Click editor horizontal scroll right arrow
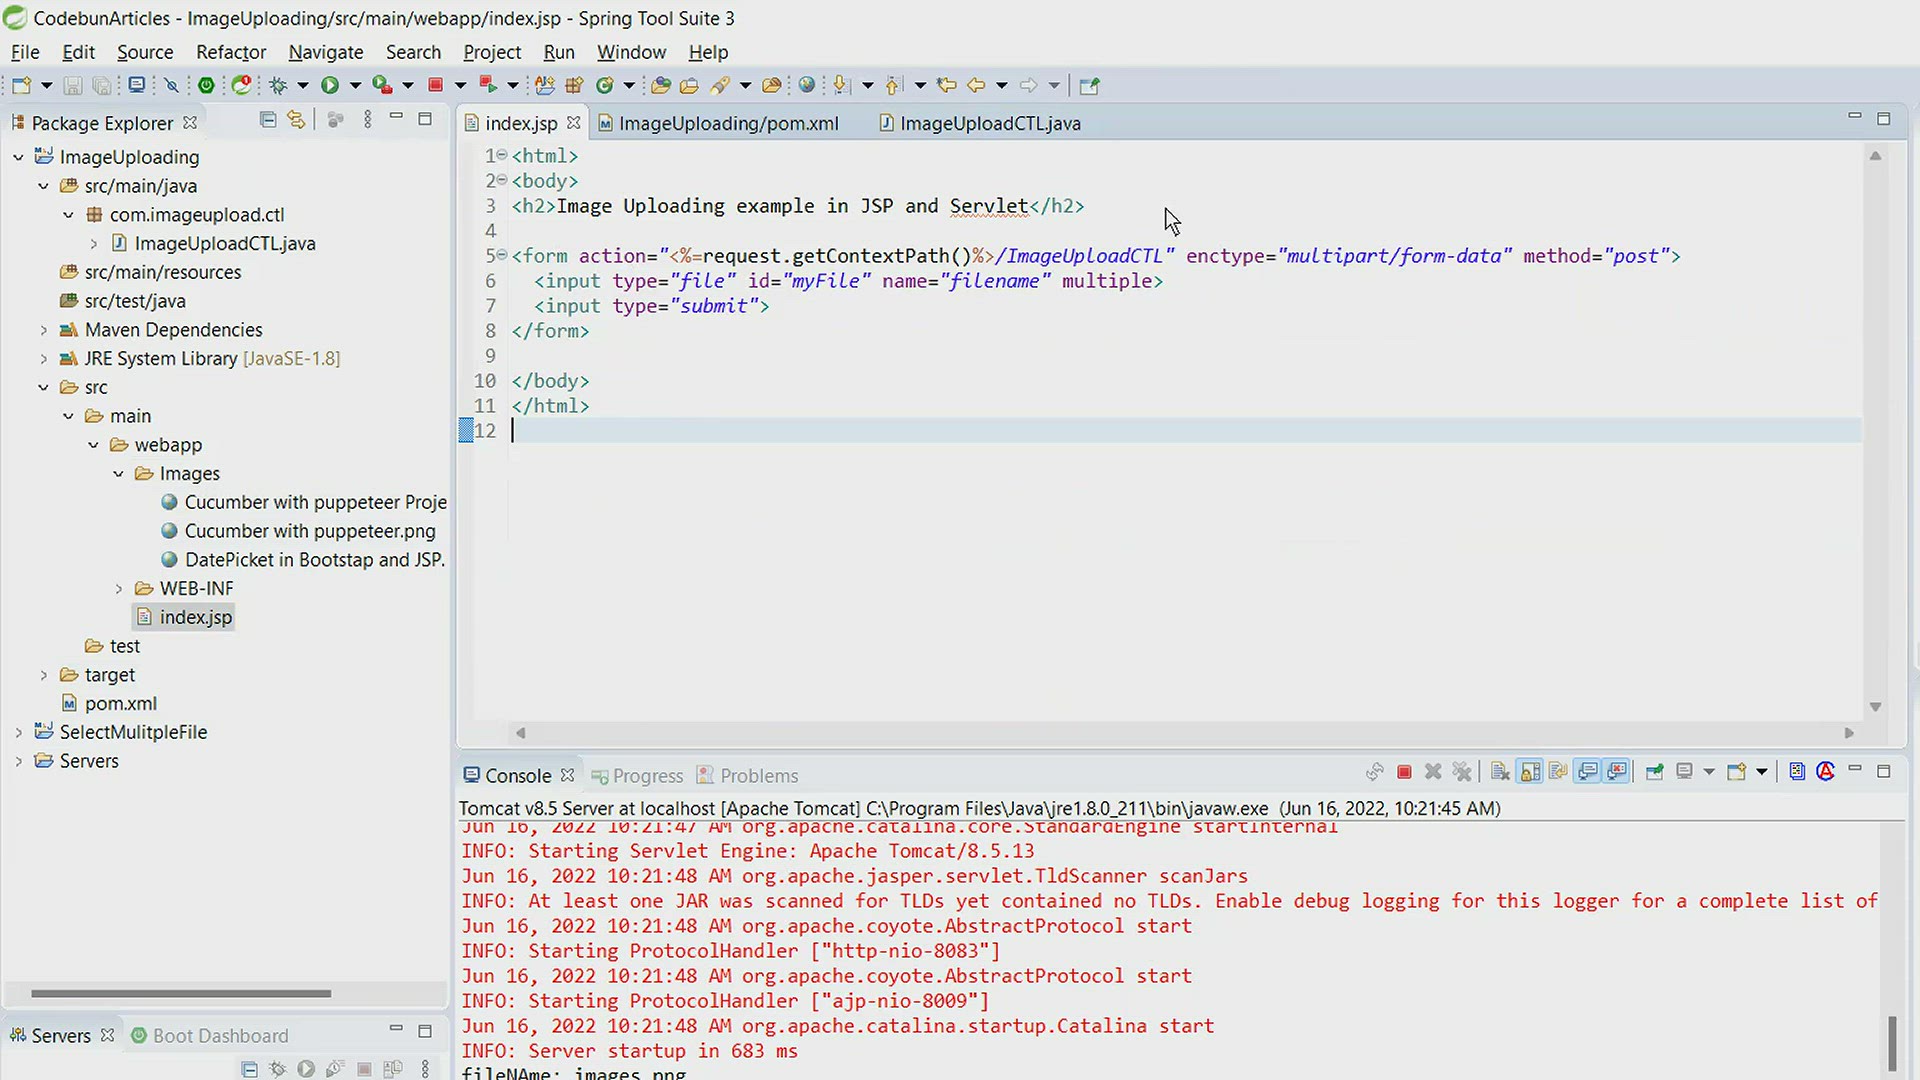The image size is (1920, 1080). click(x=1849, y=733)
